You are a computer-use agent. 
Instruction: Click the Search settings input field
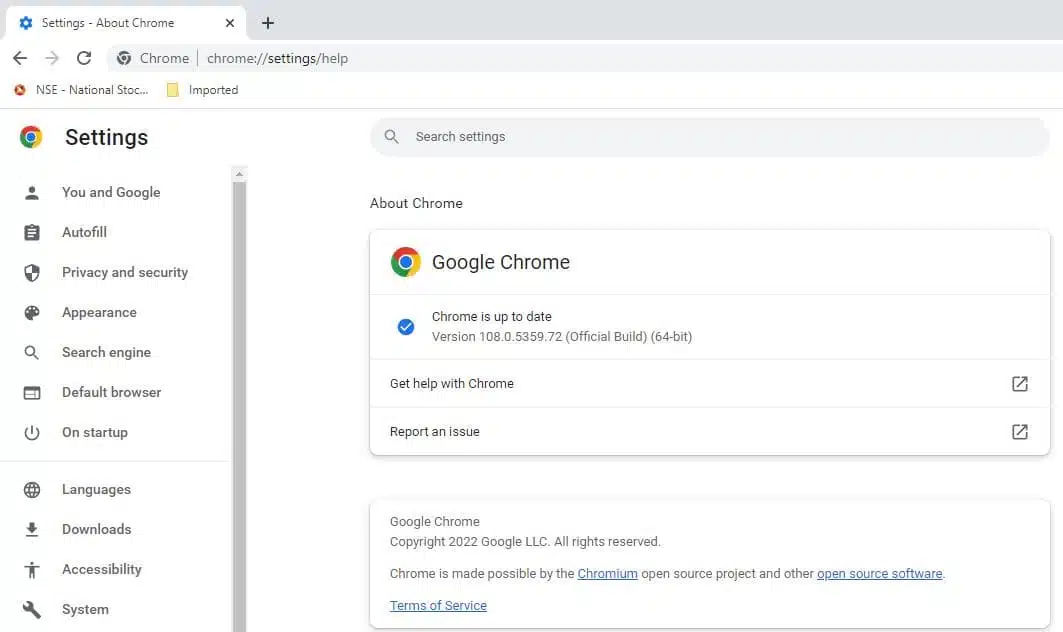coord(709,137)
